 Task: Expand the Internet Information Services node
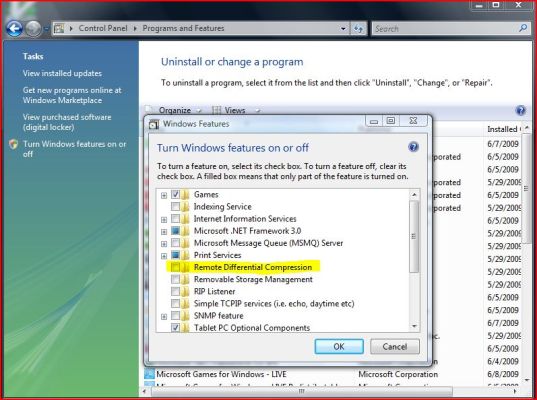(164, 220)
